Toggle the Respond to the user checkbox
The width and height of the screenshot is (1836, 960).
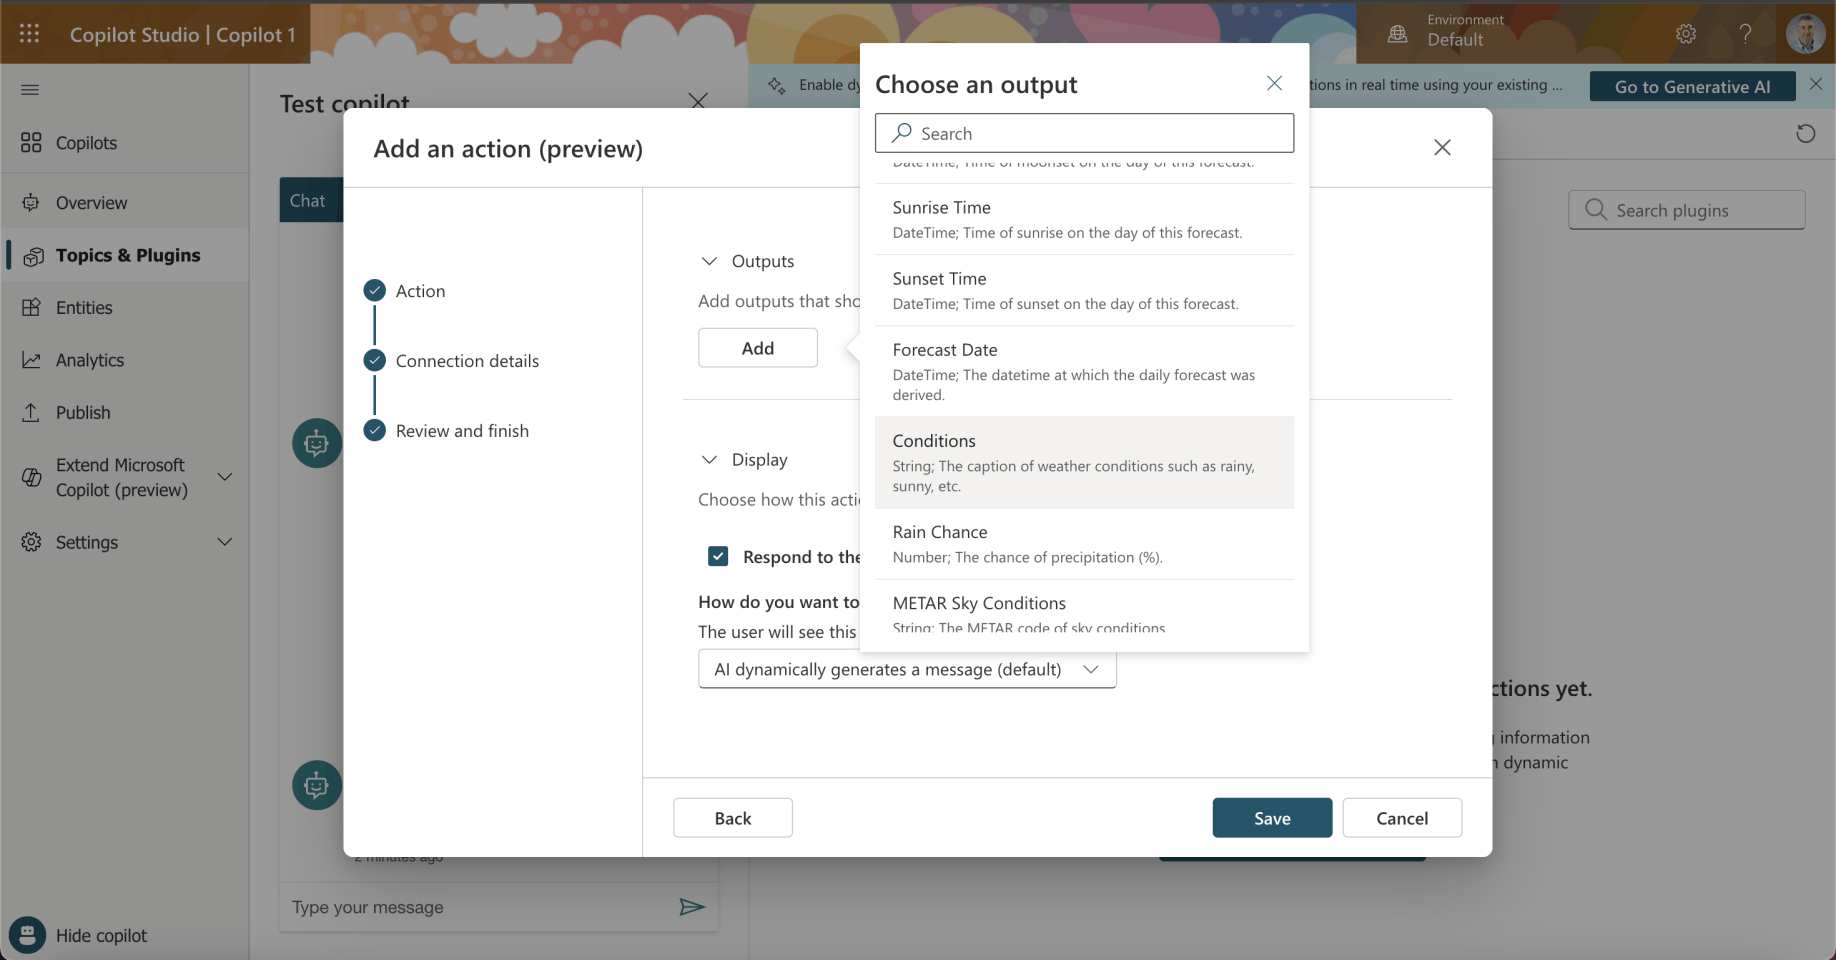click(718, 556)
